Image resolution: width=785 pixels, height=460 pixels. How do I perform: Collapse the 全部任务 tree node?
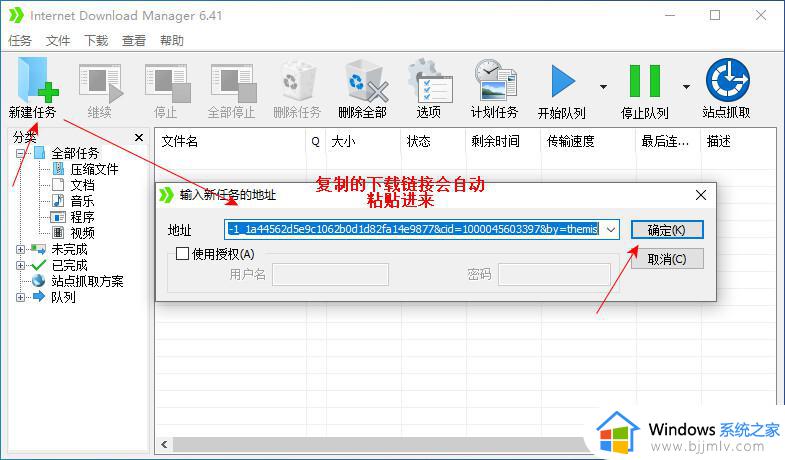click(20, 153)
